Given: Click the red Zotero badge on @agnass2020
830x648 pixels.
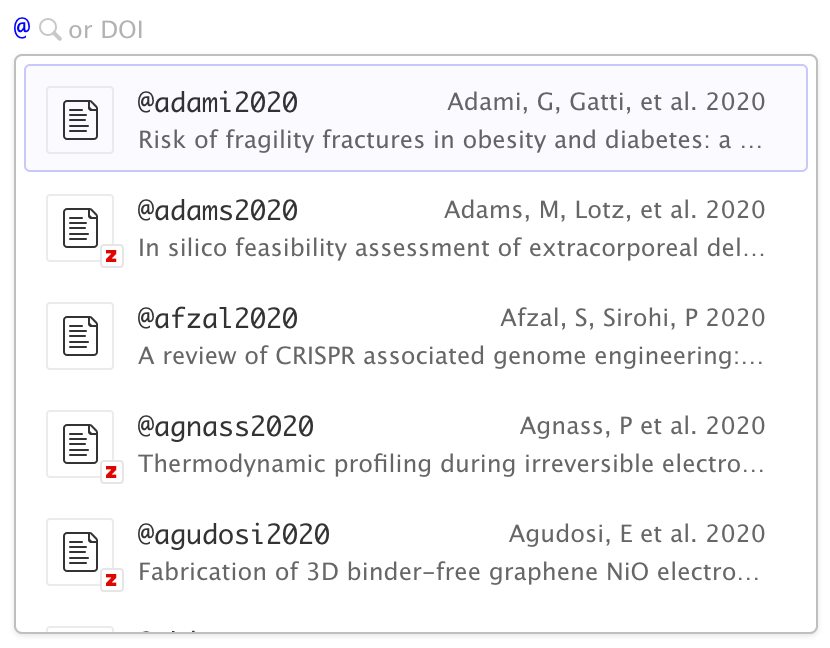Looking at the screenshot, I should point(112,471).
